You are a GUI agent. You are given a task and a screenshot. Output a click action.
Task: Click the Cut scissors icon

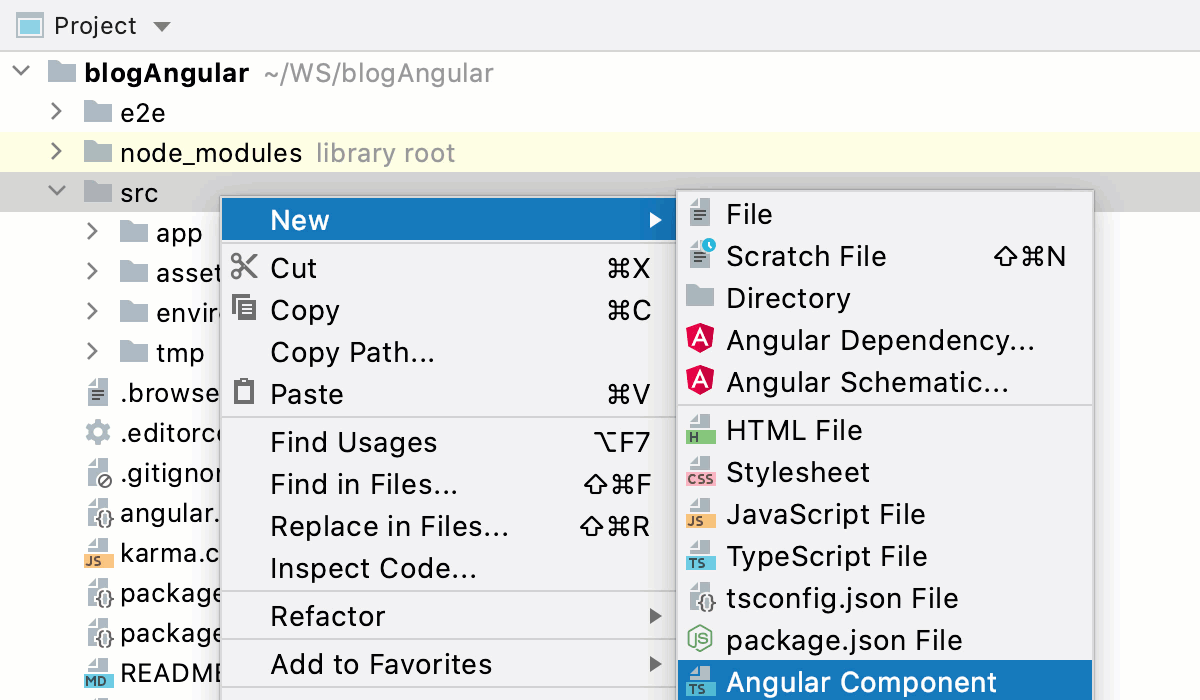tap(245, 267)
